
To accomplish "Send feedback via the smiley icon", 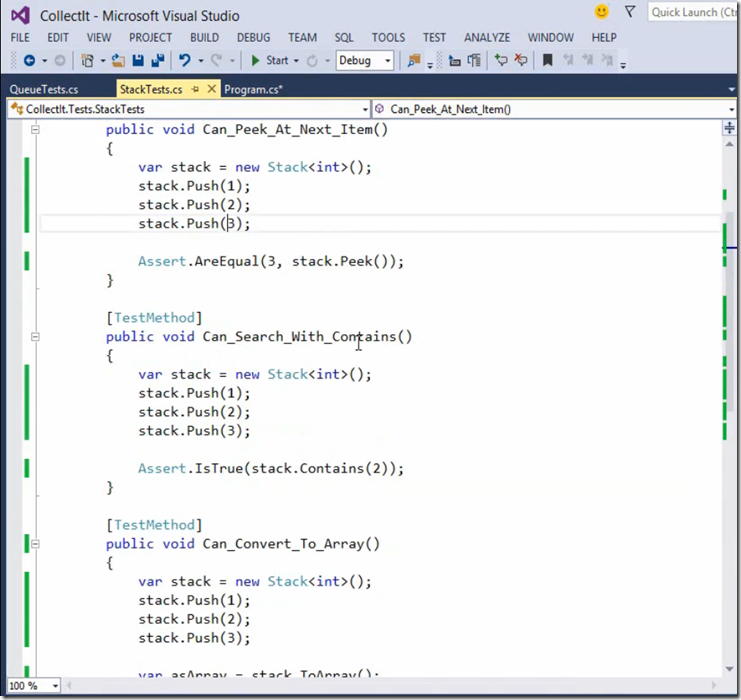I will click(602, 12).
